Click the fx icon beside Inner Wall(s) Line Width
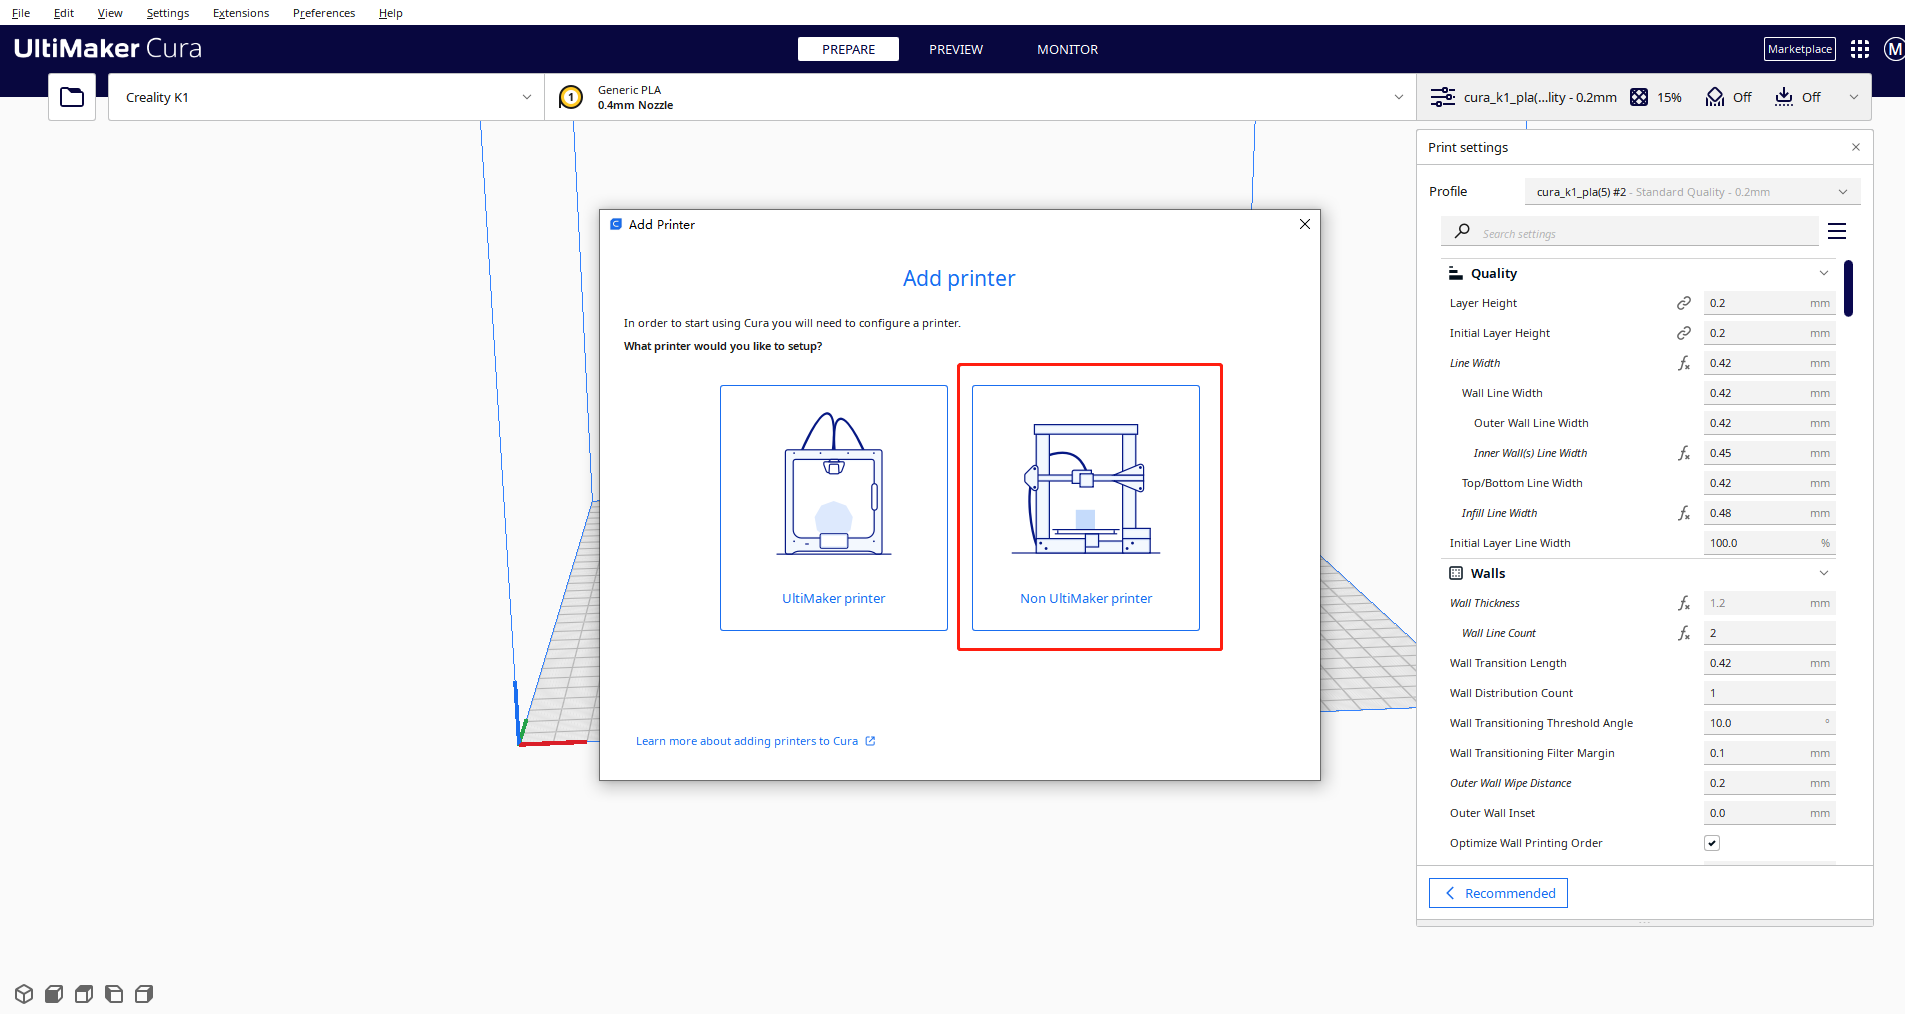The height and width of the screenshot is (1014, 1905). pyautogui.click(x=1684, y=453)
